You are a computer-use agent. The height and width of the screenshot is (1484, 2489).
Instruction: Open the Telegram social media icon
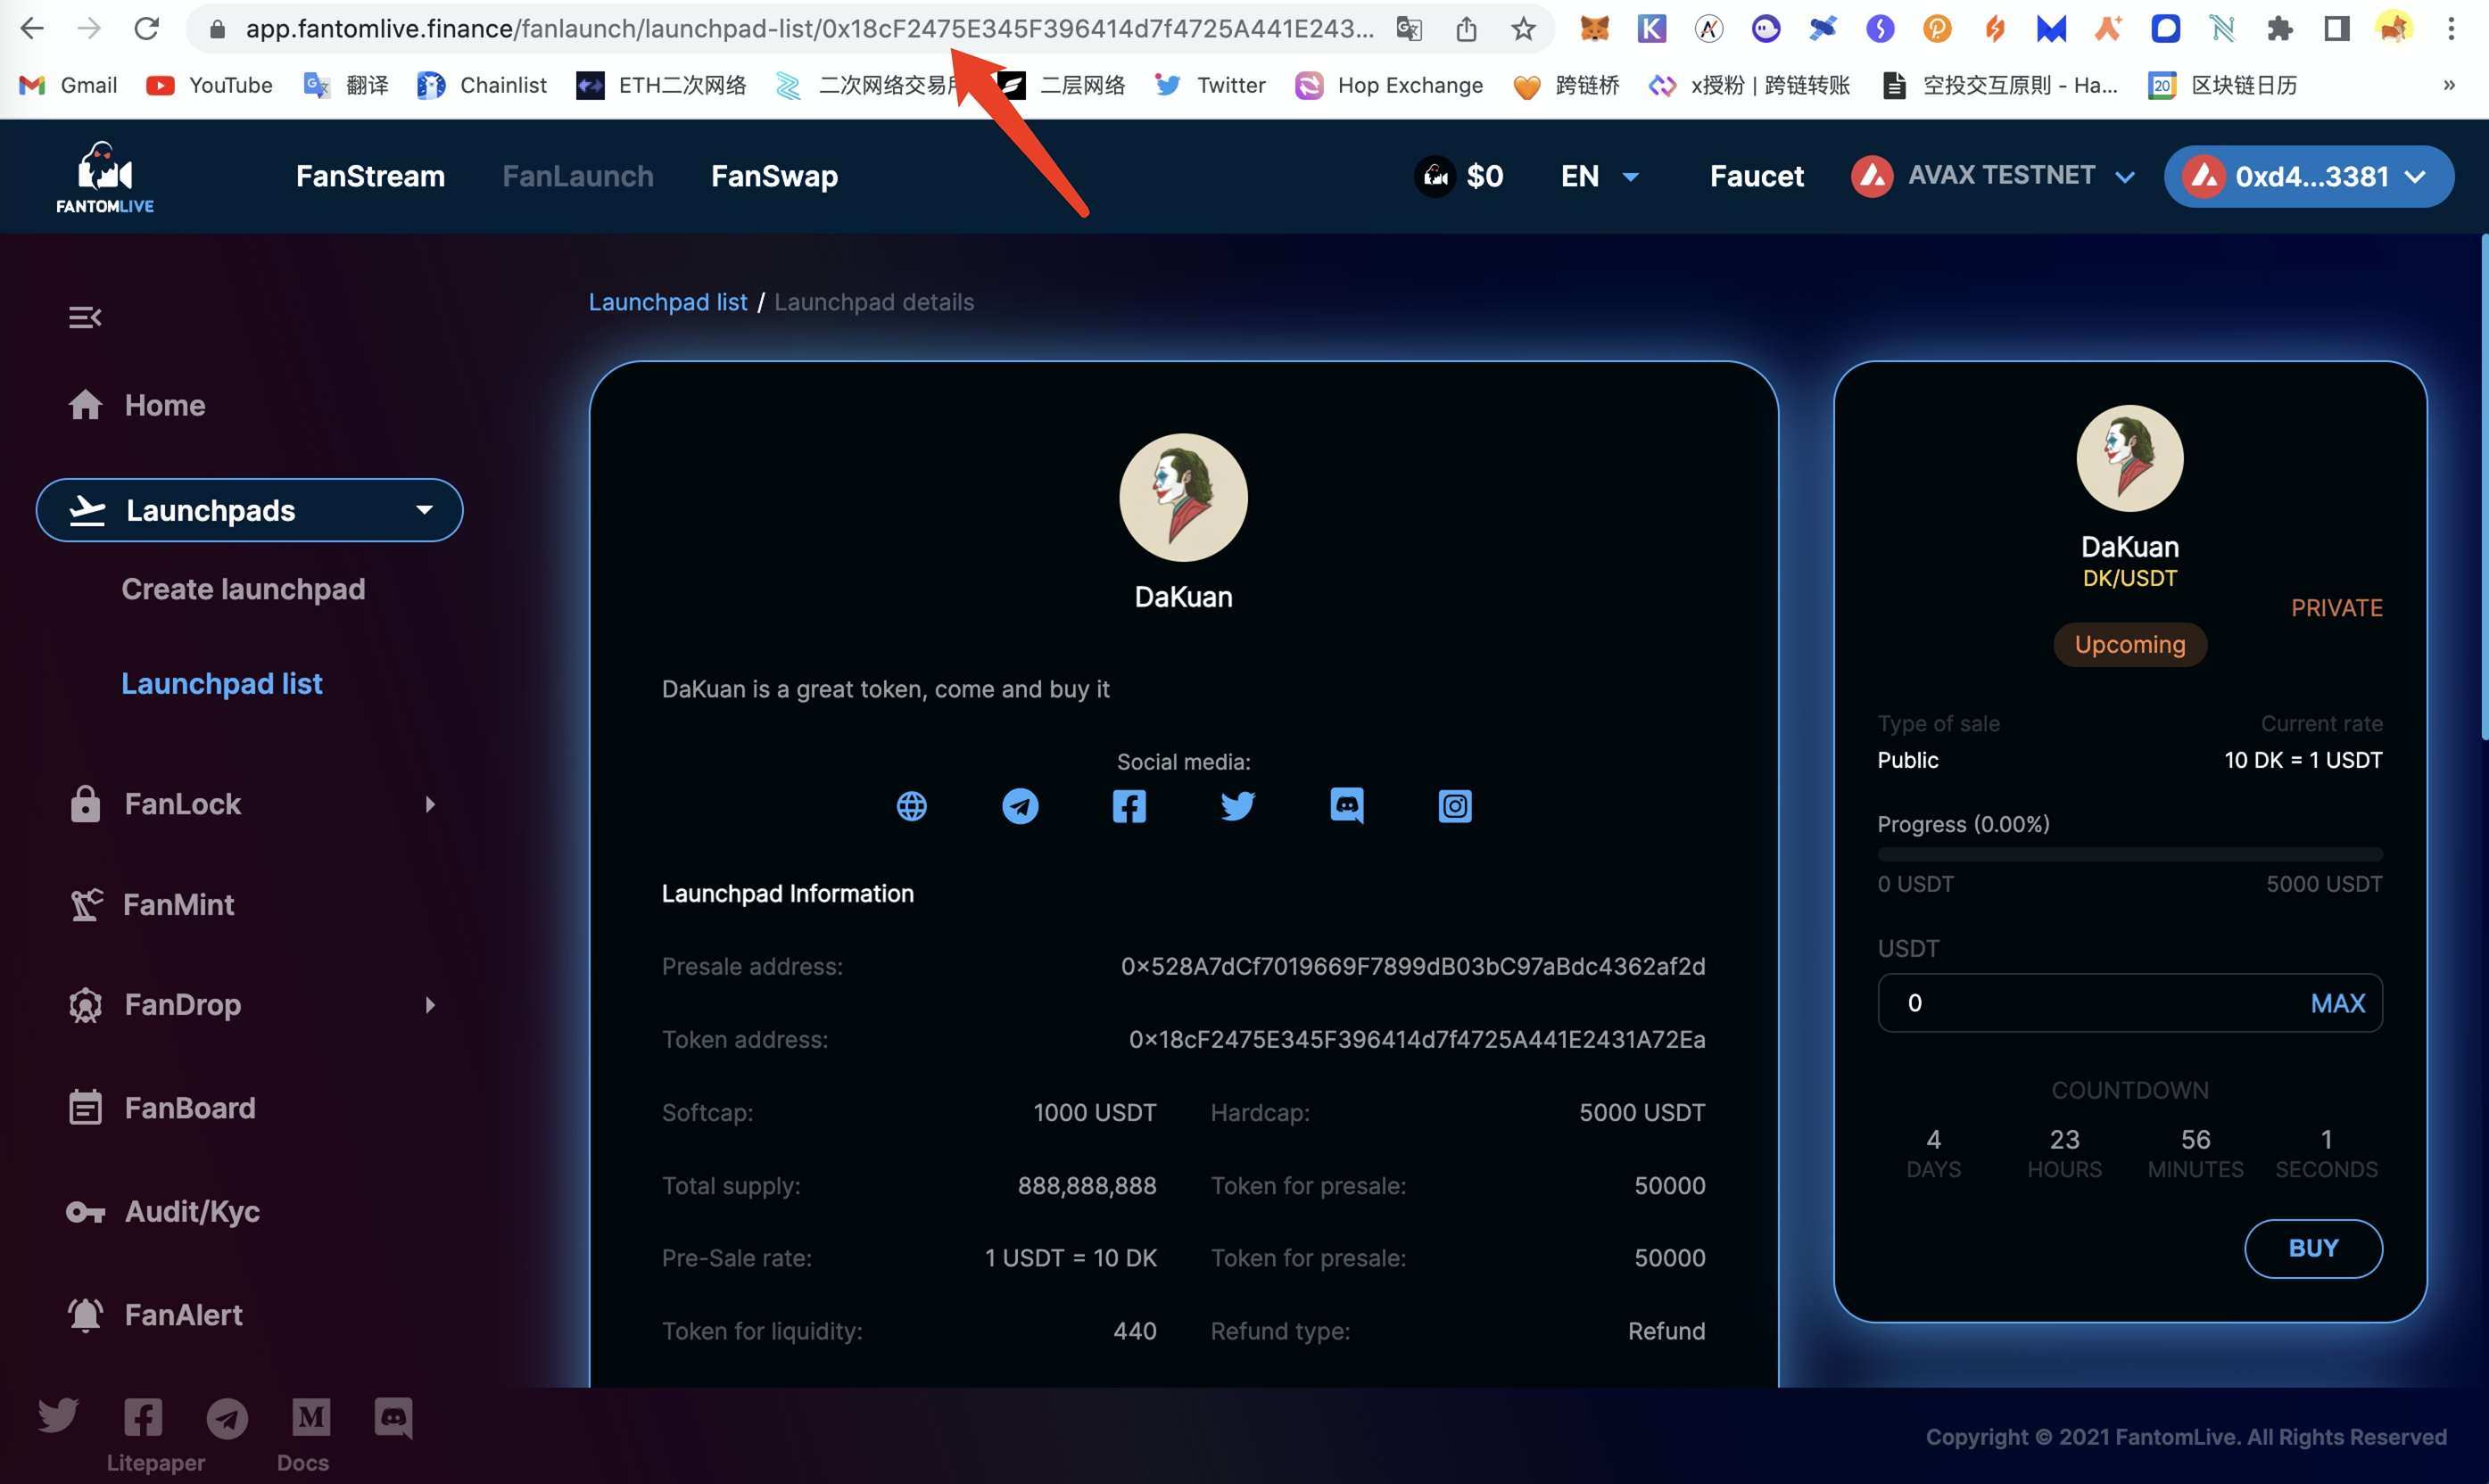pyautogui.click(x=1020, y=806)
